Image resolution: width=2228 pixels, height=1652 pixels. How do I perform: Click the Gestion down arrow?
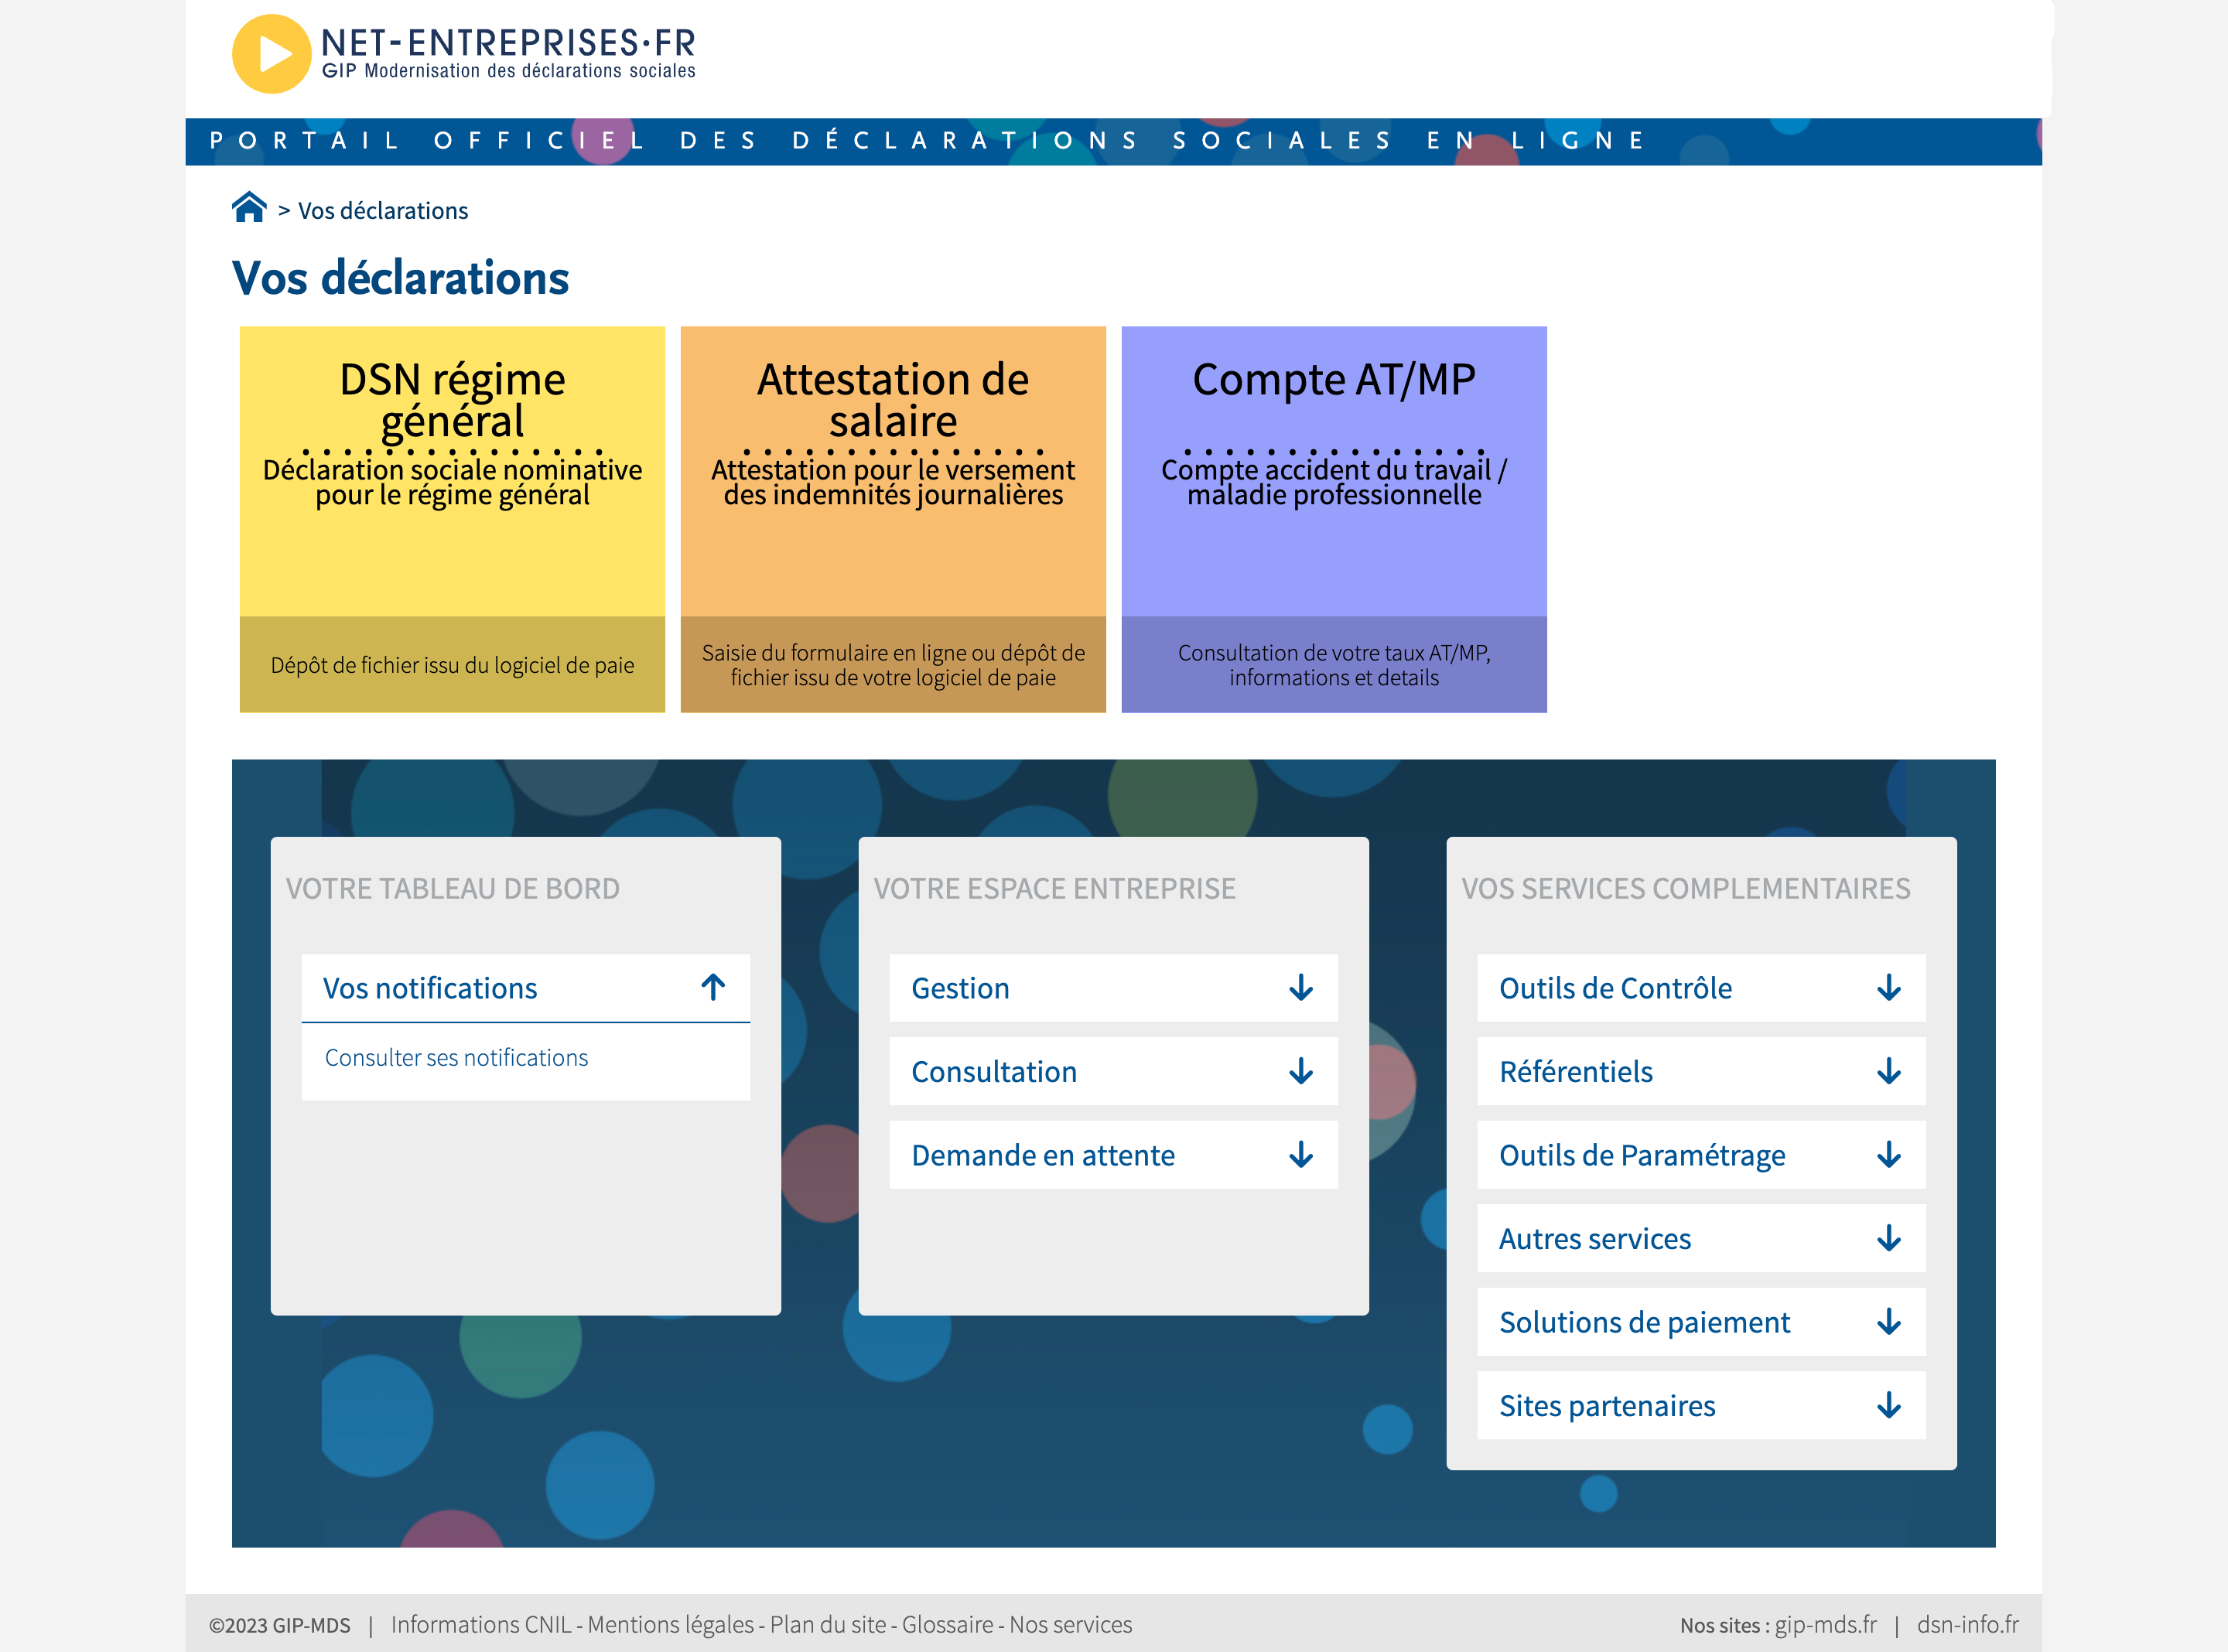[1301, 988]
